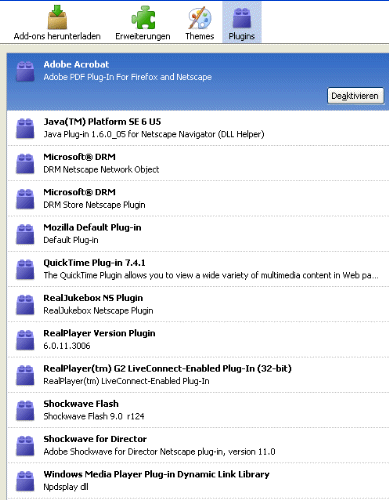The image size is (389, 500).
Task: Select the Java(TM) Platform SE 6 U5 entry
Action: pyautogui.click(x=102, y=122)
